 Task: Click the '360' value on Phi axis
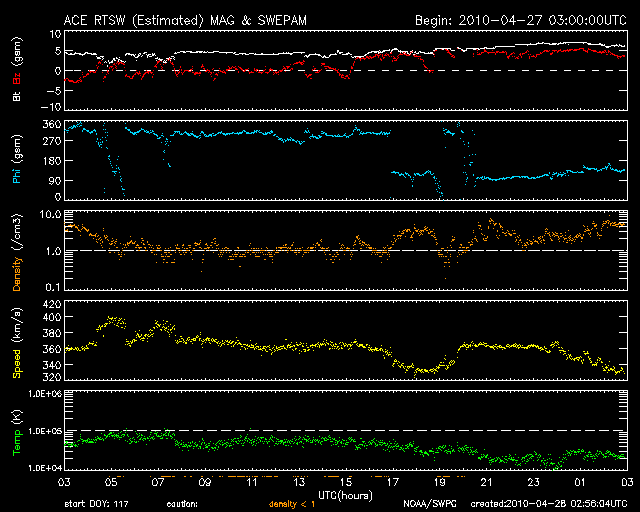(x=52, y=124)
